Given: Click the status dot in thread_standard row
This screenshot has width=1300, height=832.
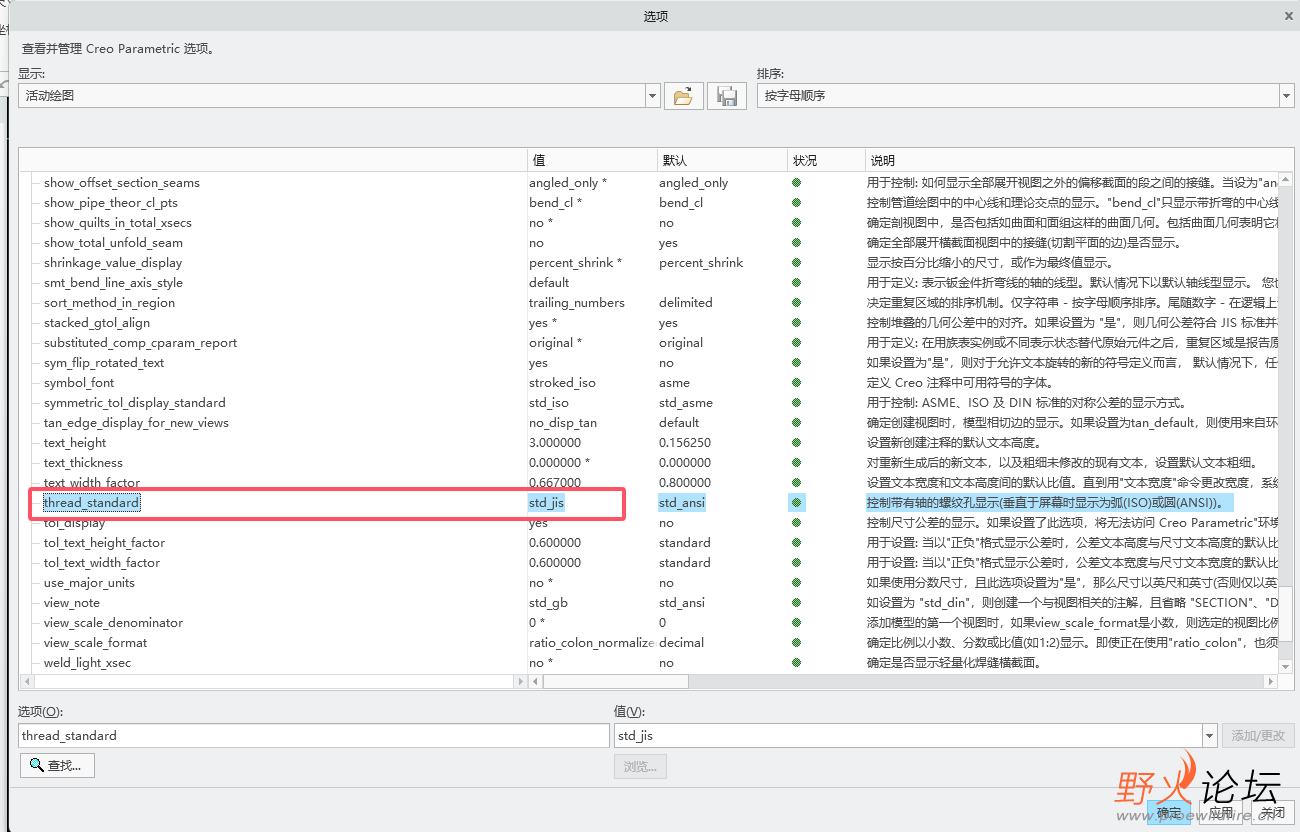Looking at the screenshot, I should pos(797,503).
